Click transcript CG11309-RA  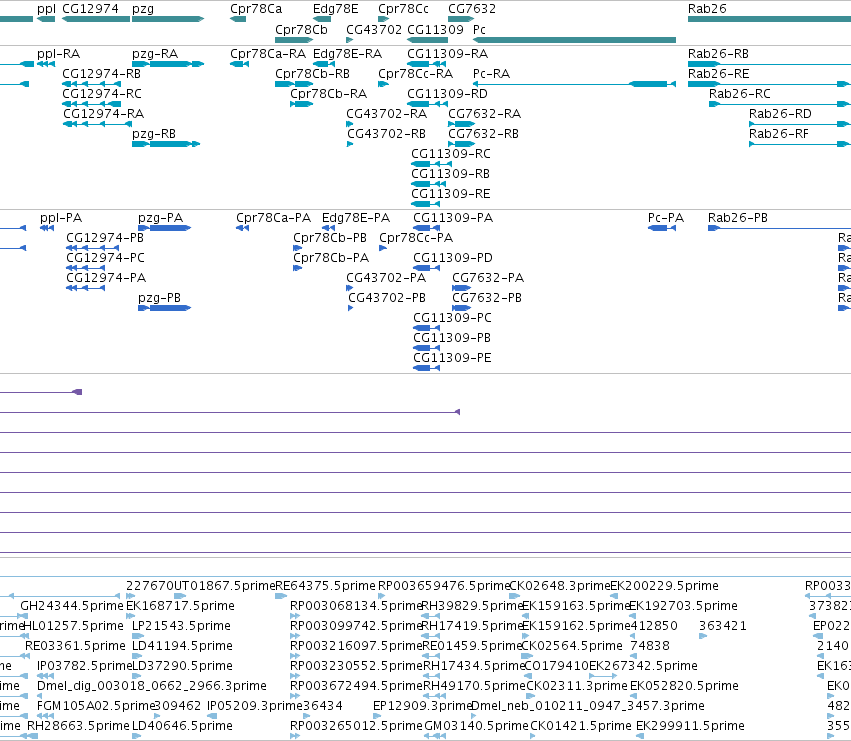(x=427, y=64)
